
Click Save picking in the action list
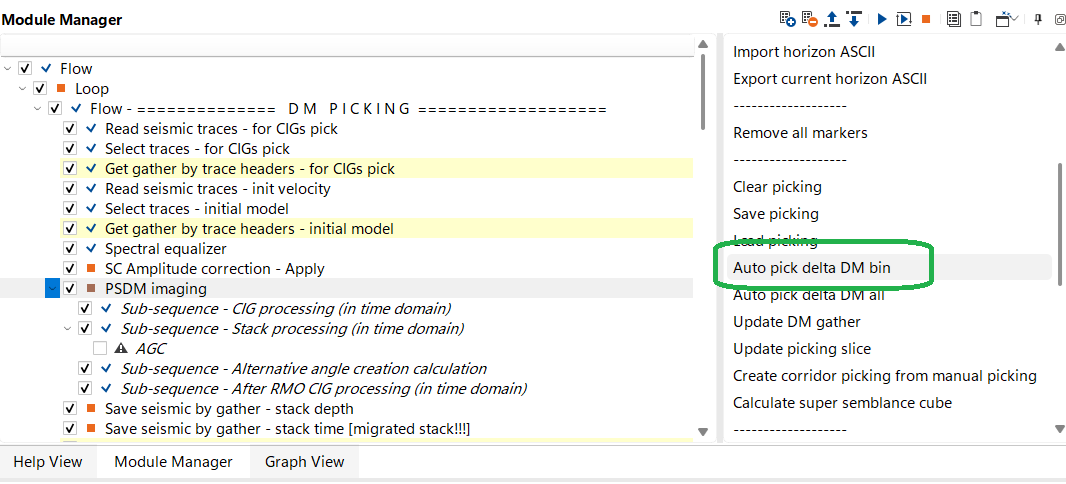click(776, 214)
